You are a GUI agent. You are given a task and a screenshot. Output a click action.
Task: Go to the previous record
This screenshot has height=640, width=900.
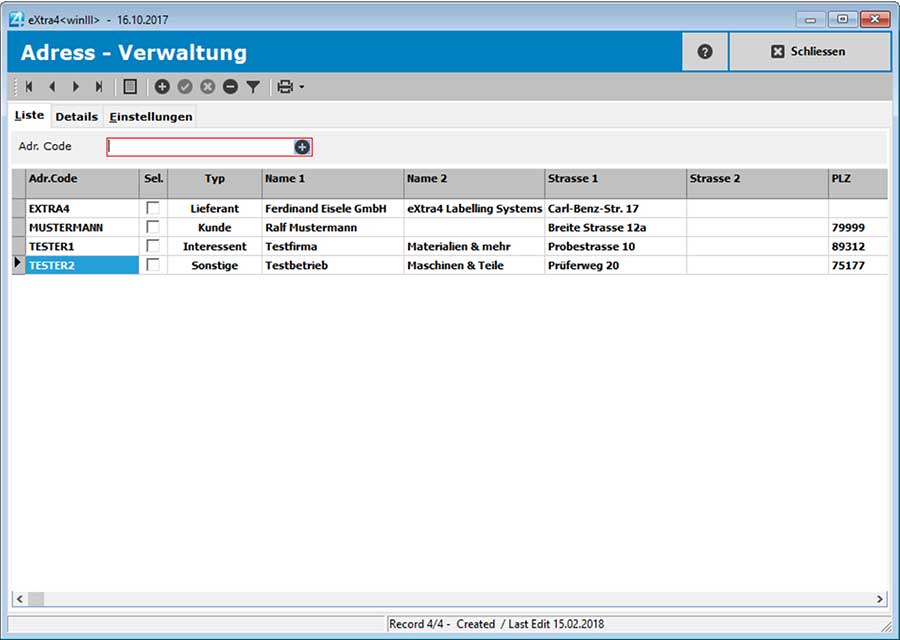coord(52,86)
